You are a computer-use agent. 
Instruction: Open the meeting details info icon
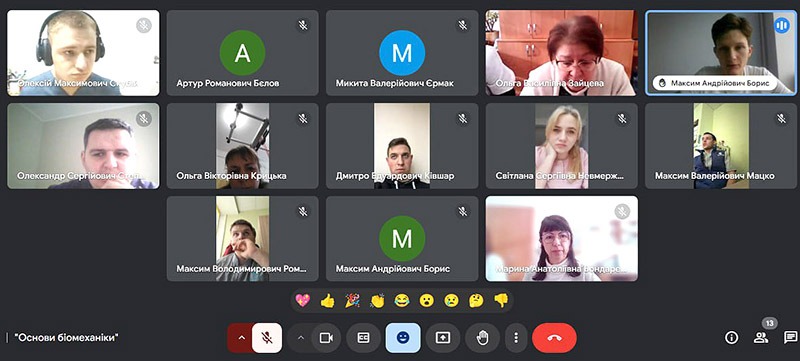click(732, 338)
